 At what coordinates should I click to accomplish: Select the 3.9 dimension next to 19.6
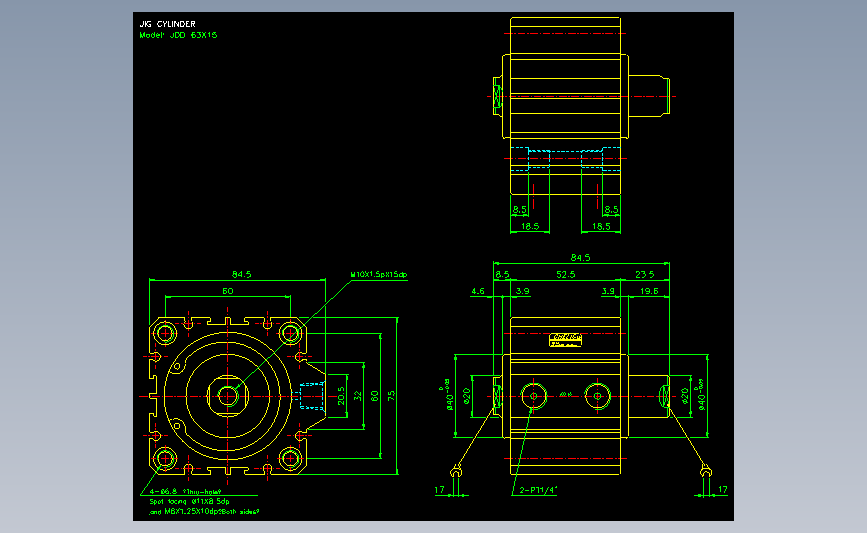[x=608, y=291]
